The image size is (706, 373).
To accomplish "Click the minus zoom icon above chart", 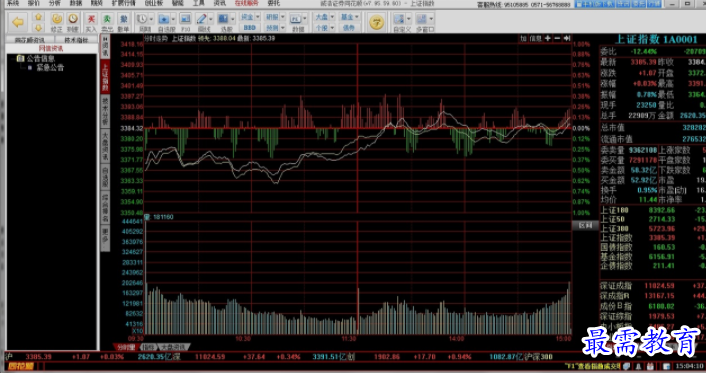I will [557, 39].
